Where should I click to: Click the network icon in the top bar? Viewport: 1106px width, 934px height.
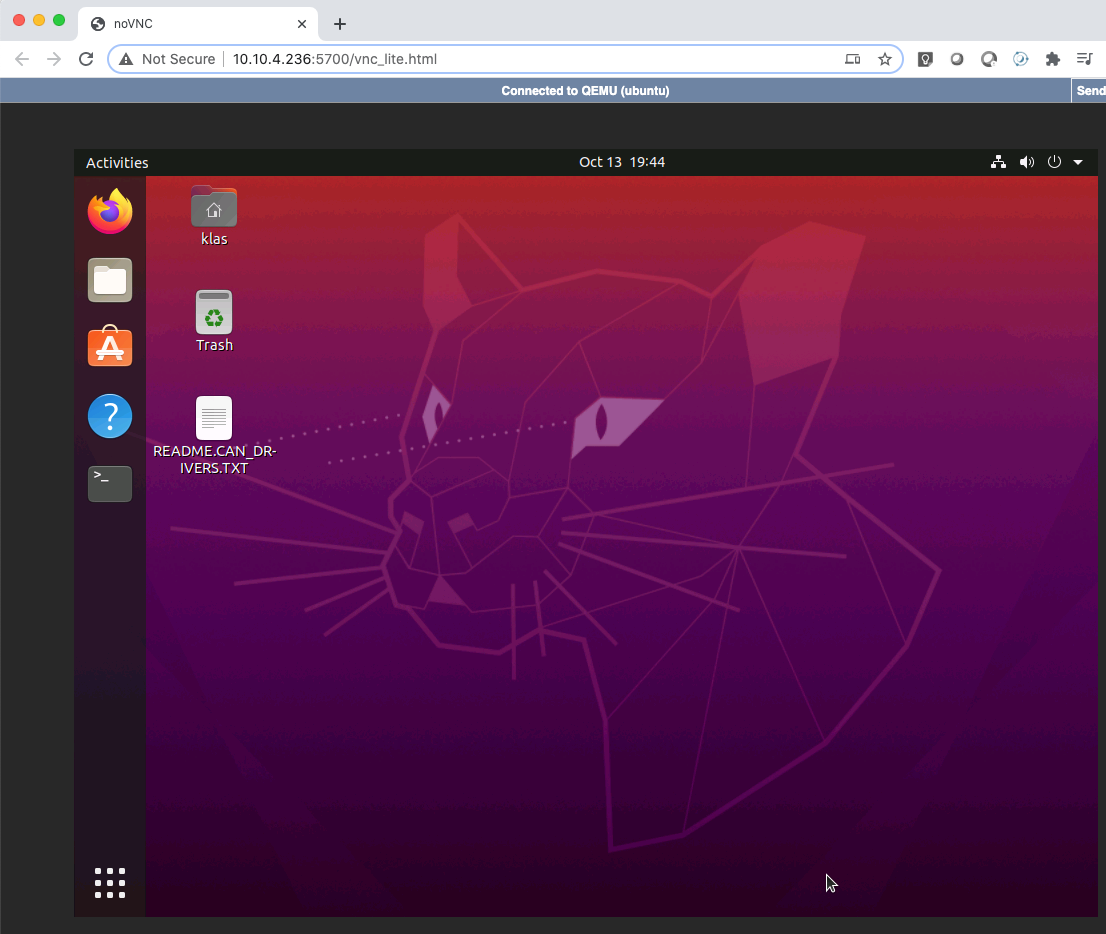998,161
